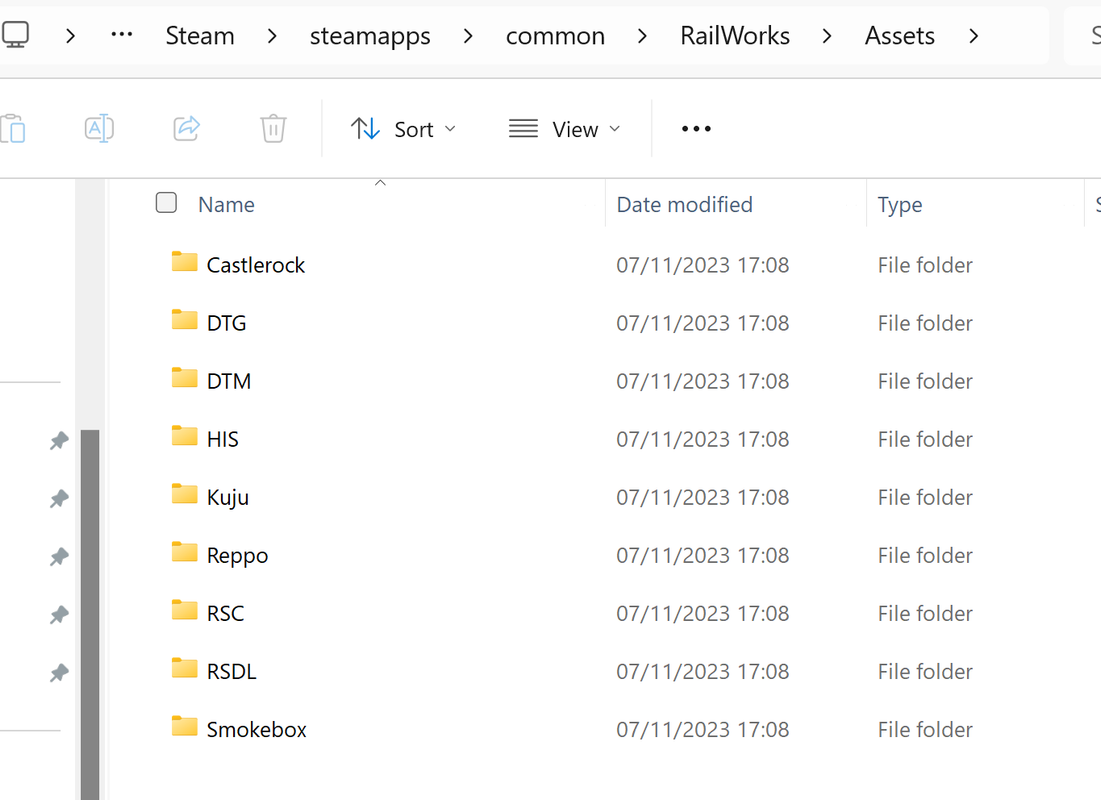Navigate to Steam in the breadcrumb
The image size is (1101, 800).
pos(200,35)
